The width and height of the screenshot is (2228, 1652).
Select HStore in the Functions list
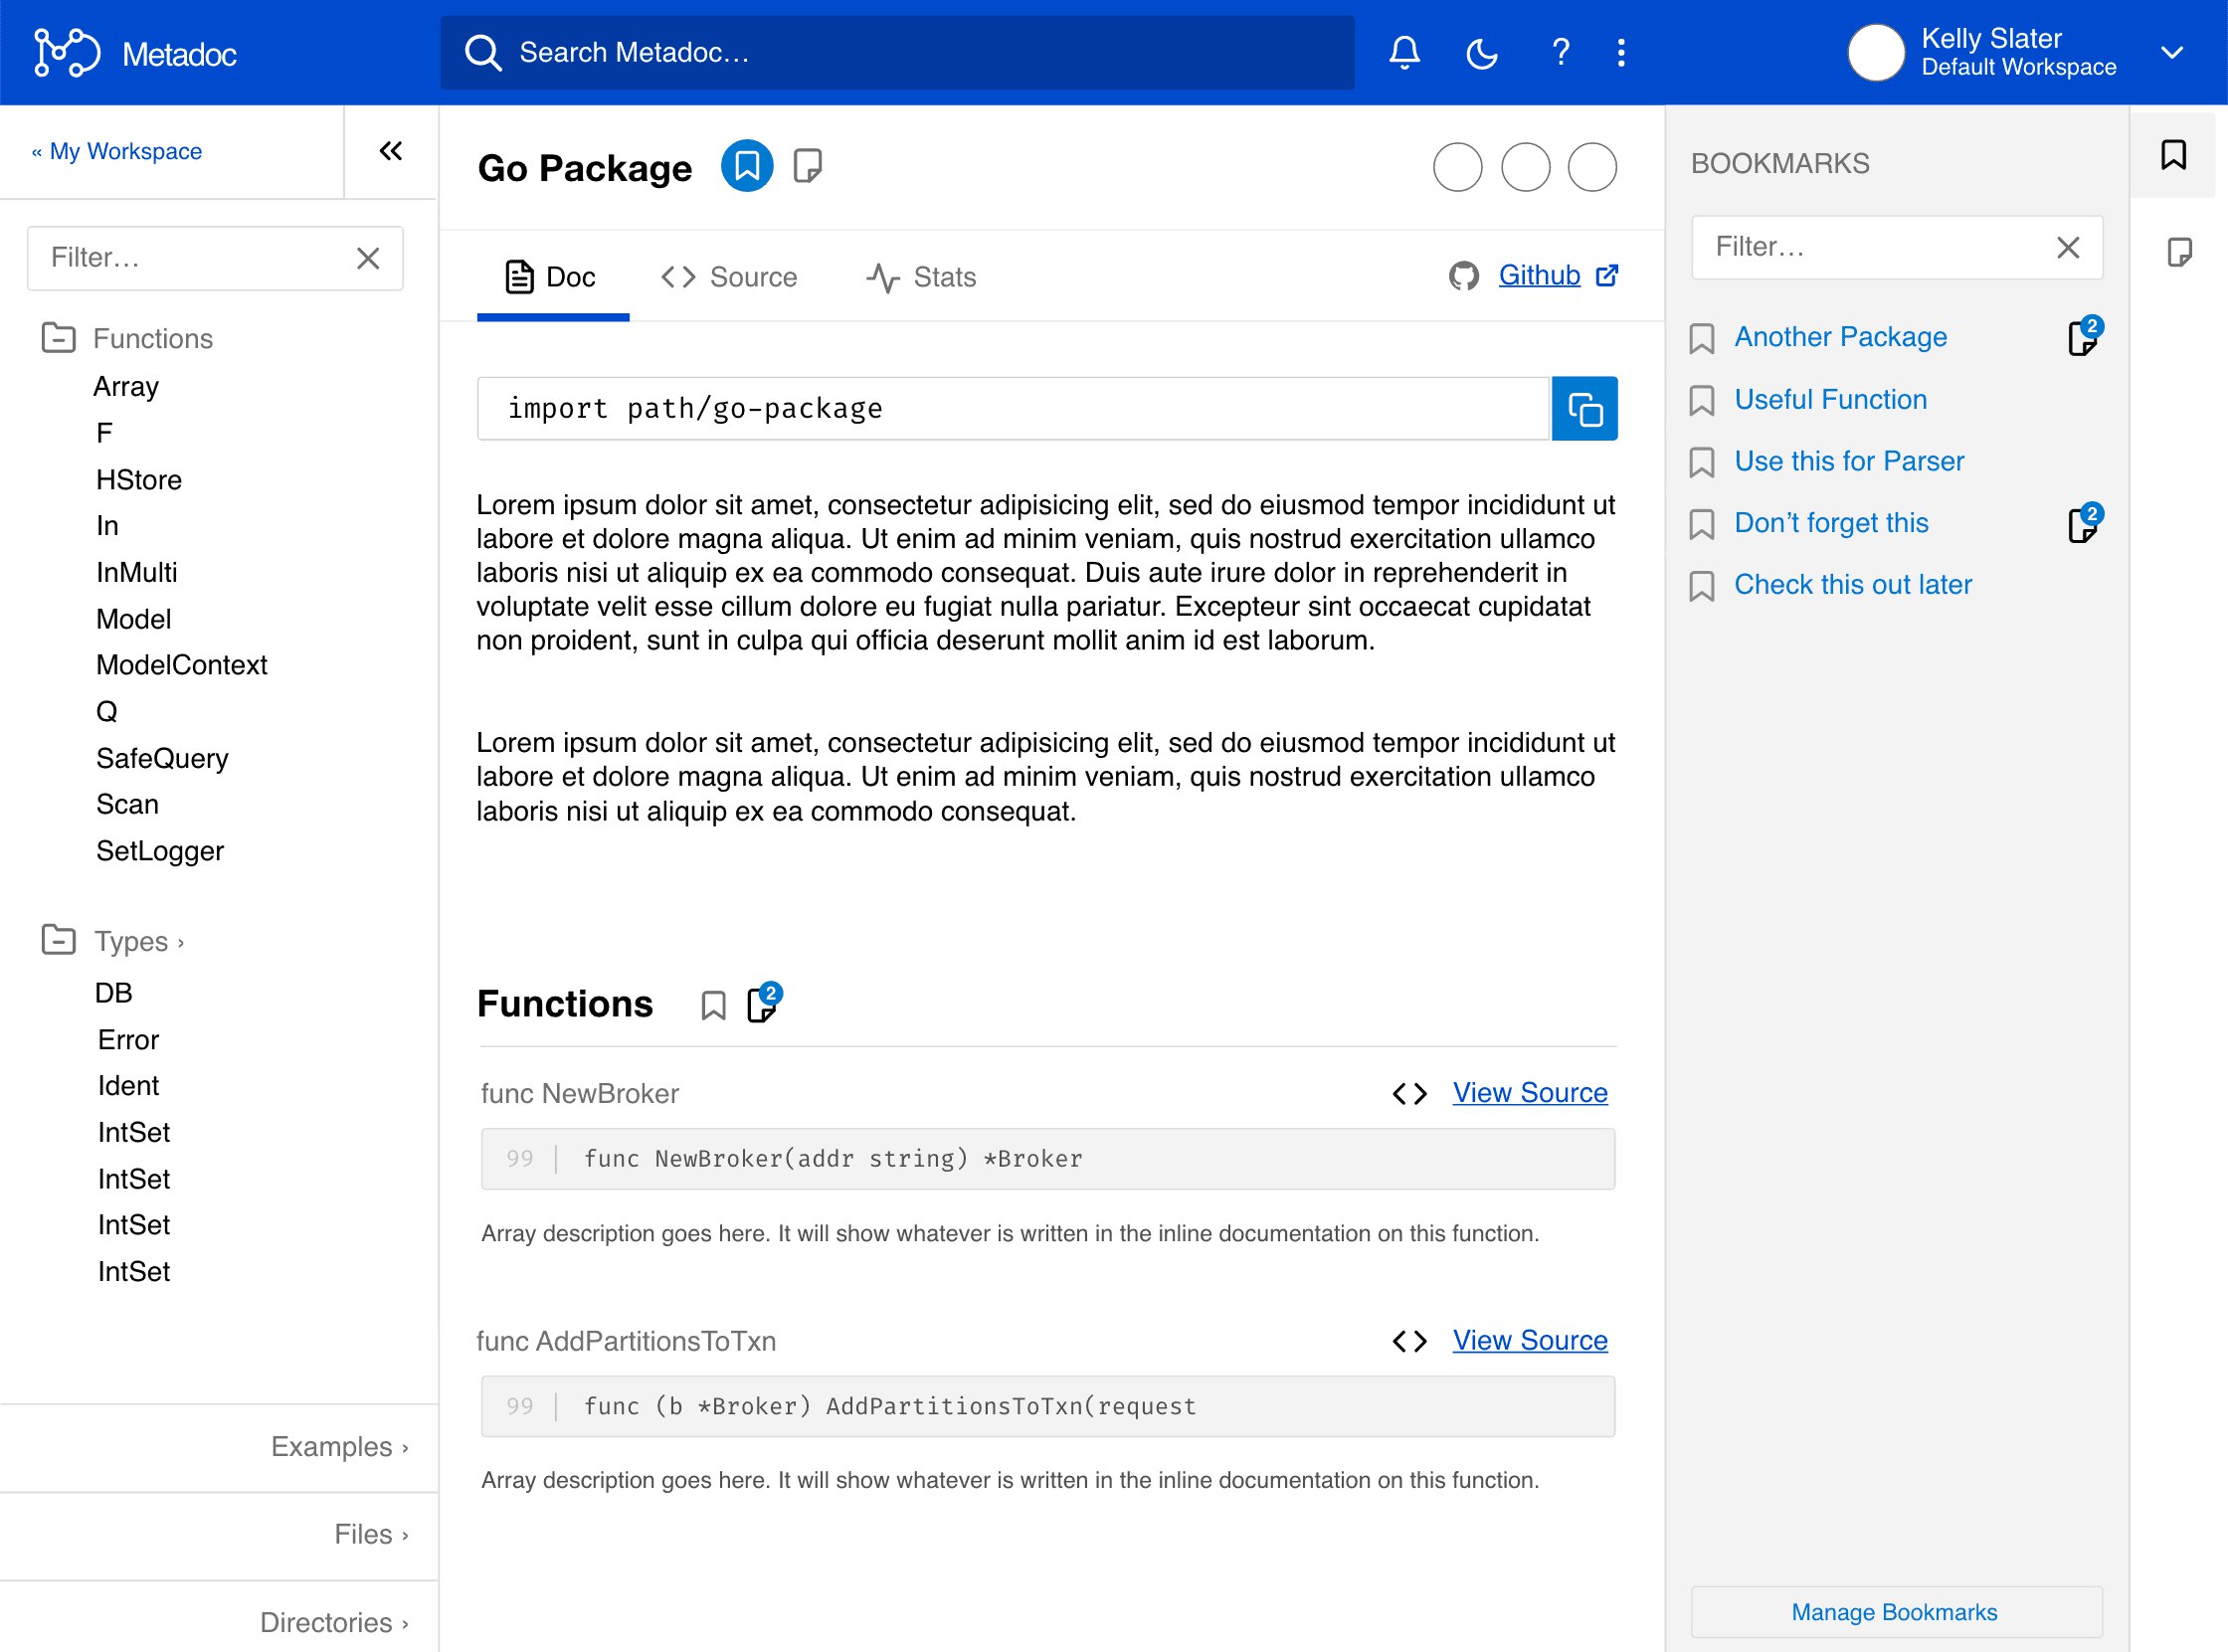pos(138,480)
